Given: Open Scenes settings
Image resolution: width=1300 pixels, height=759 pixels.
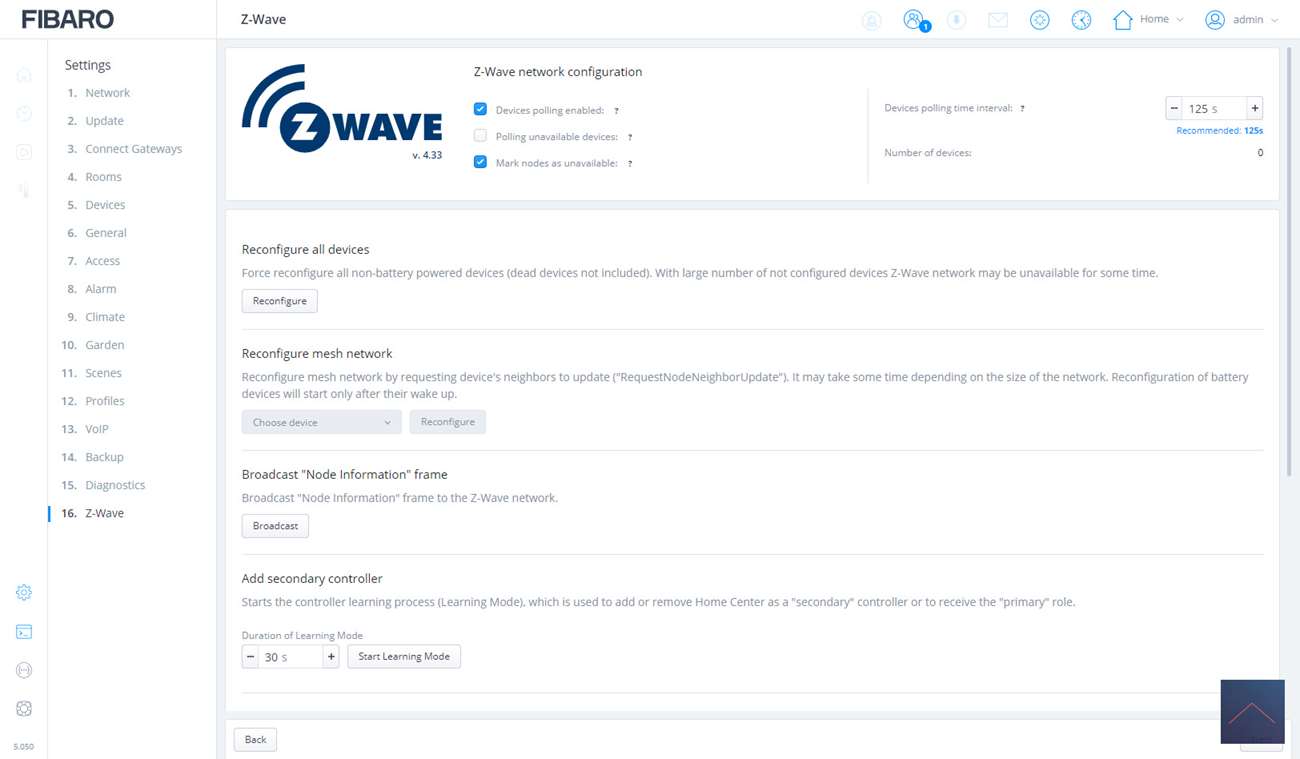Looking at the screenshot, I should tap(103, 373).
